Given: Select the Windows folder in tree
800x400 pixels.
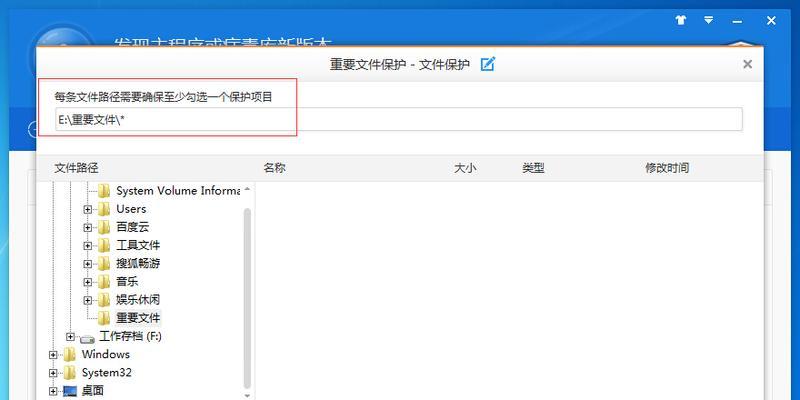Looking at the screenshot, I should coord(106,355).
